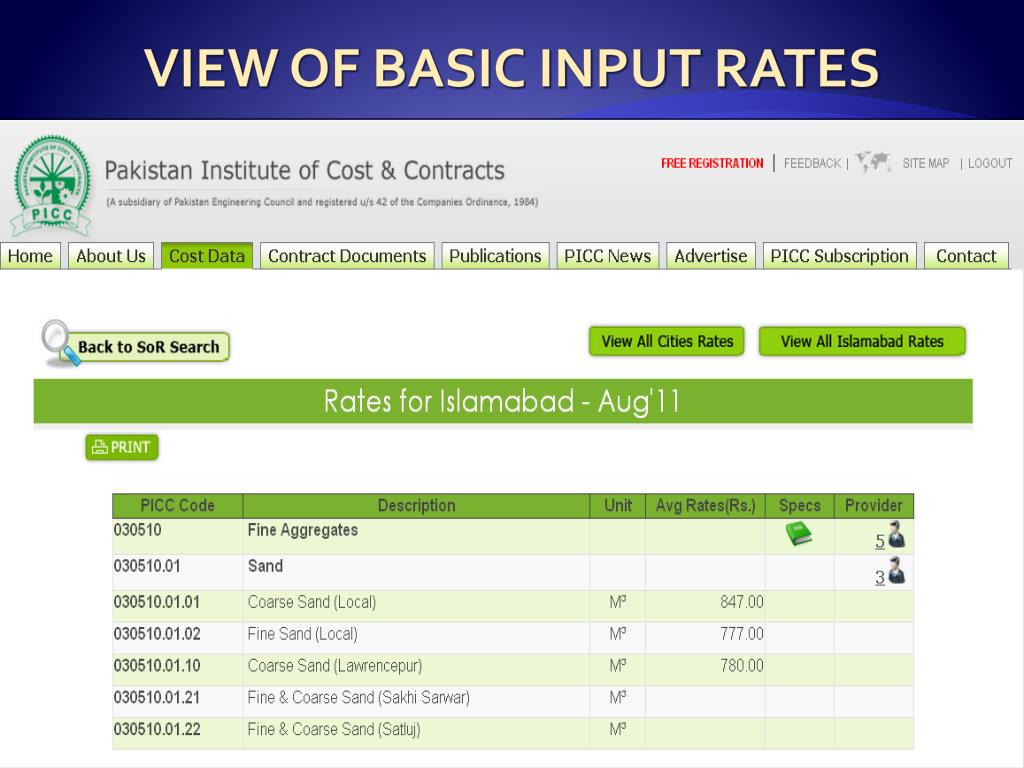Go to the Advertise tab
The width and height of the screenshot is (1024, 768).
[x=711, y=256]
